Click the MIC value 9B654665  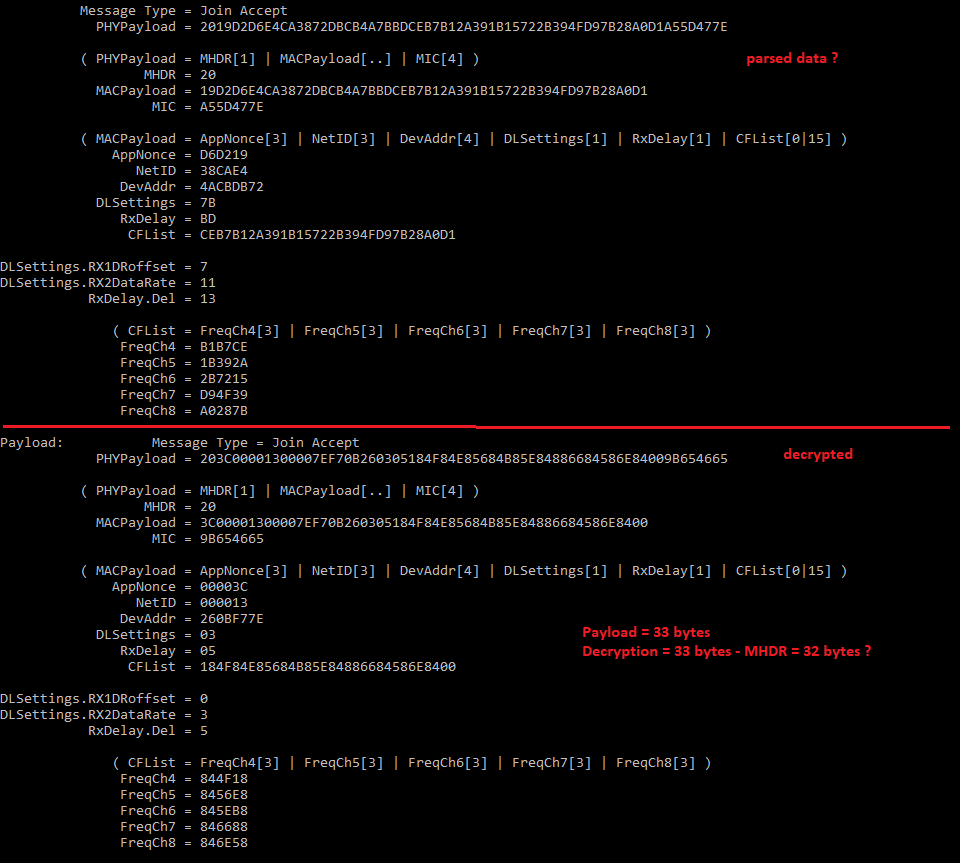(x=232, y=539)
